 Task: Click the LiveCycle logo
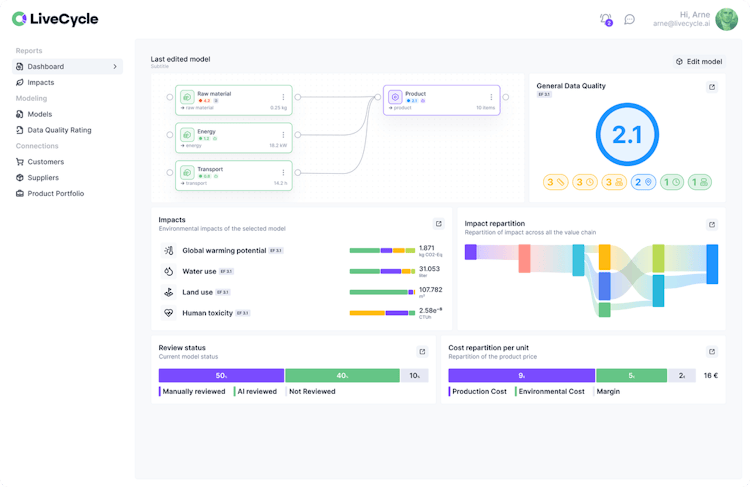tap(55, 19)
